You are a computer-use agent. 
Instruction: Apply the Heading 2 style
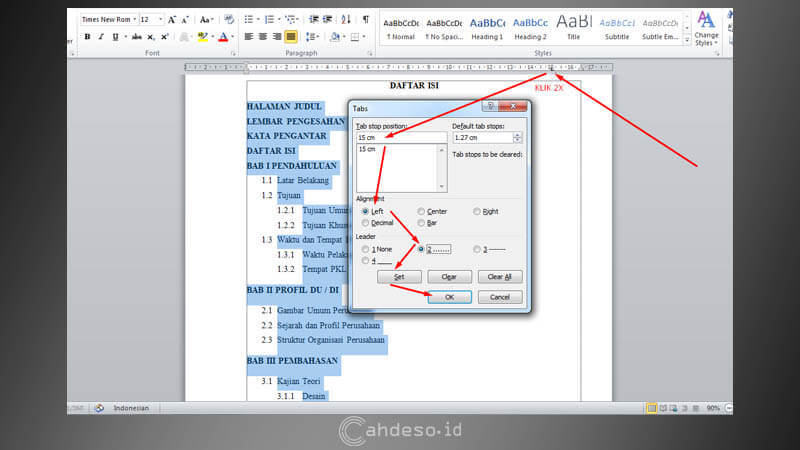click(x=530, y=29)
